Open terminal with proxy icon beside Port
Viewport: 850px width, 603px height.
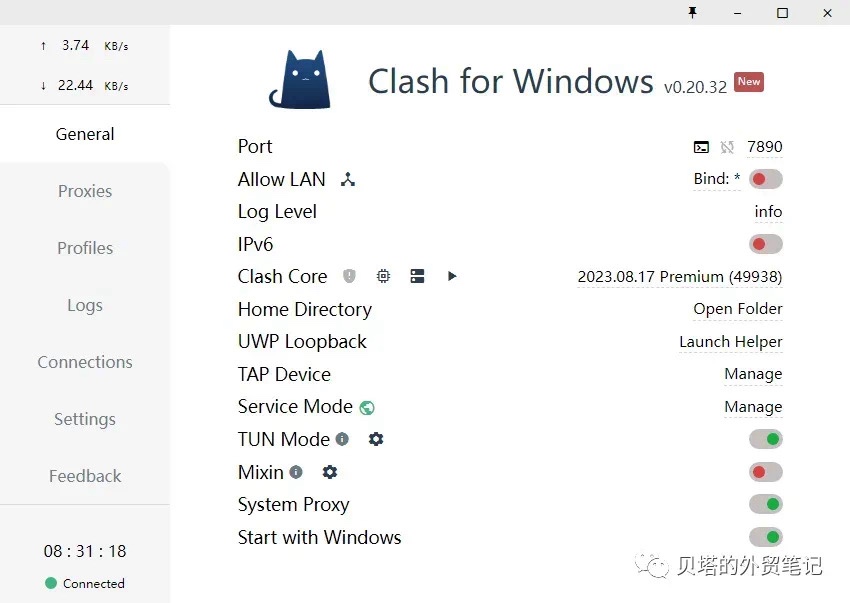pyautogui.click(x=701, y=147)
